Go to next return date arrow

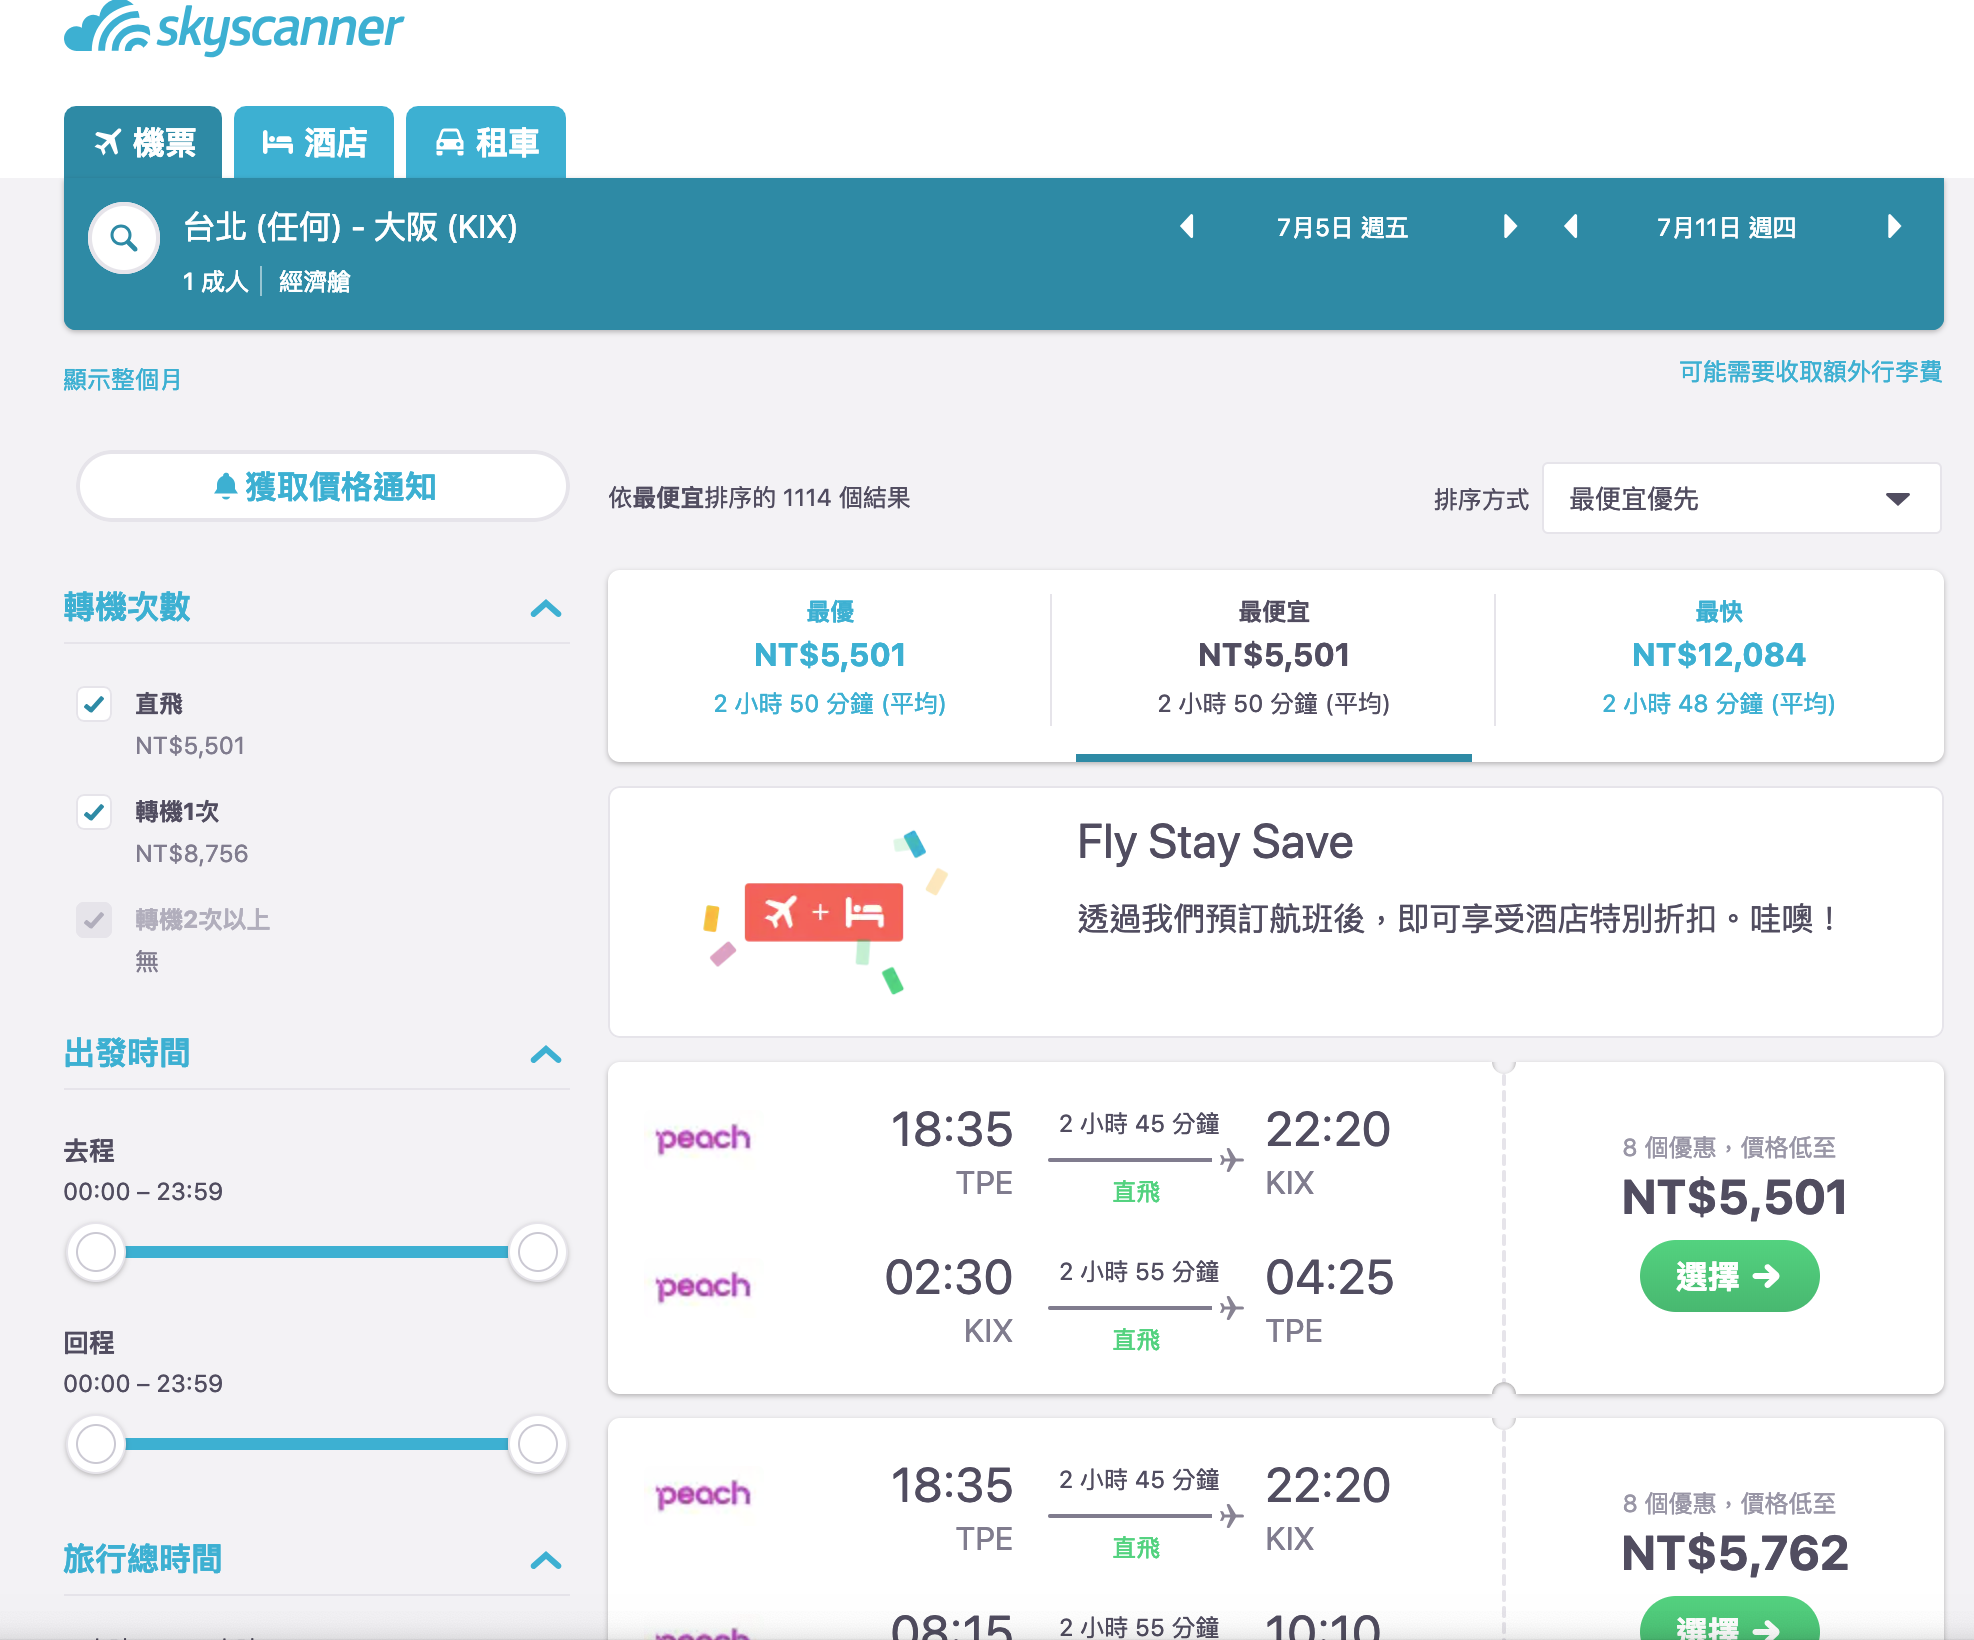tap(1894, 227)
